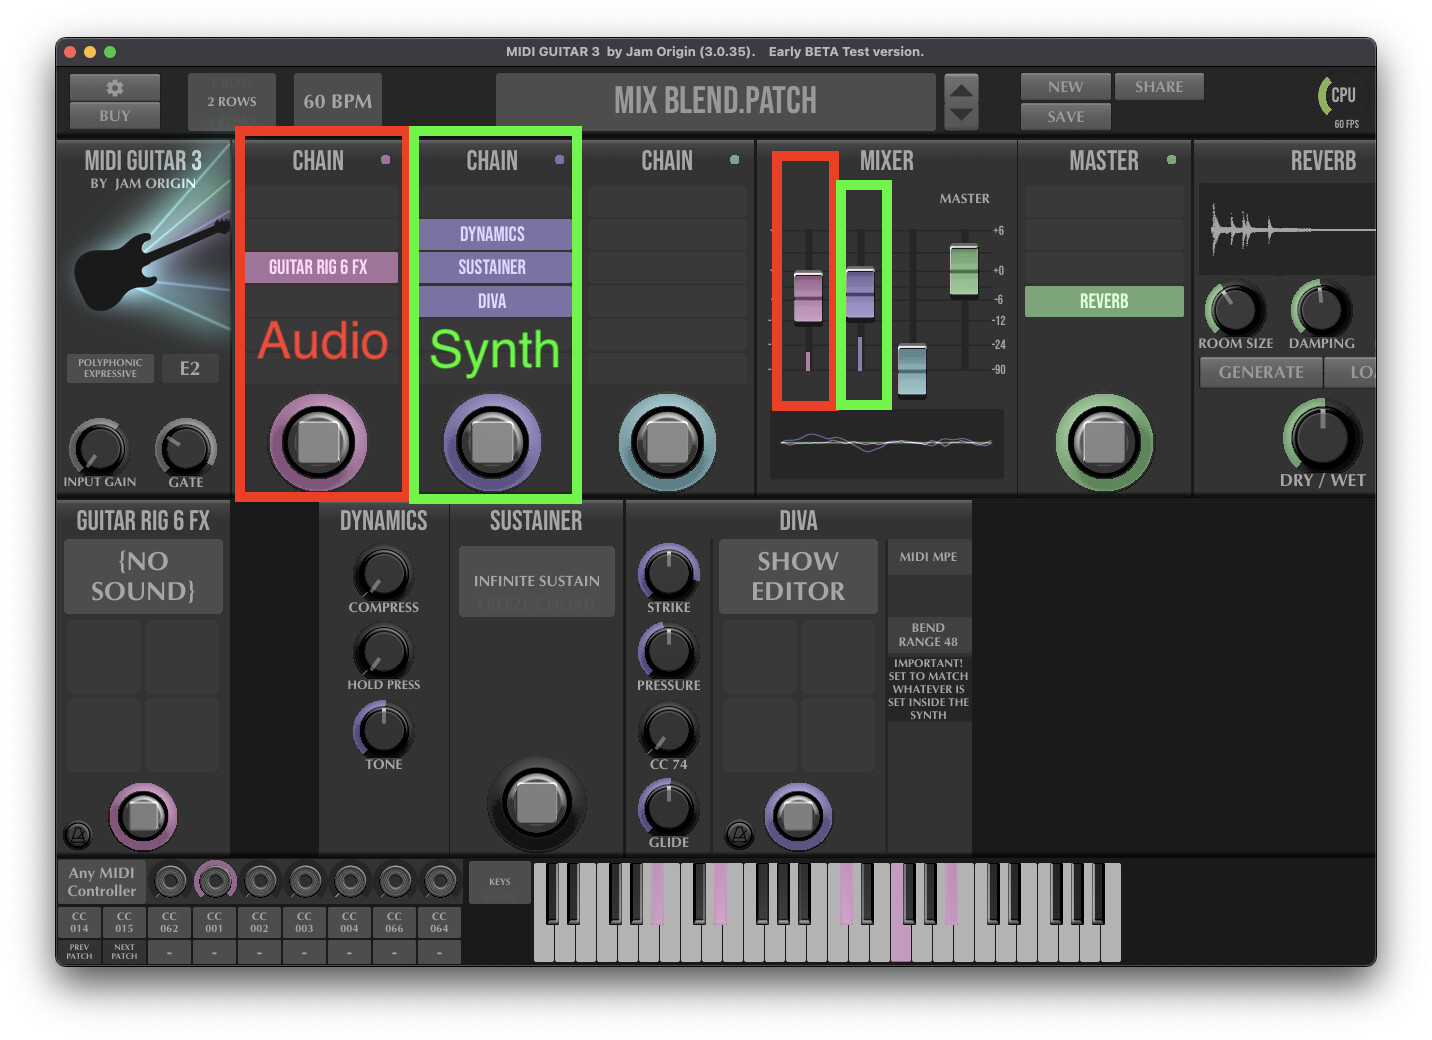The image size is (1432, 1040).
Task: Click the 60 BPM tempo field
Action: point(337,101)
